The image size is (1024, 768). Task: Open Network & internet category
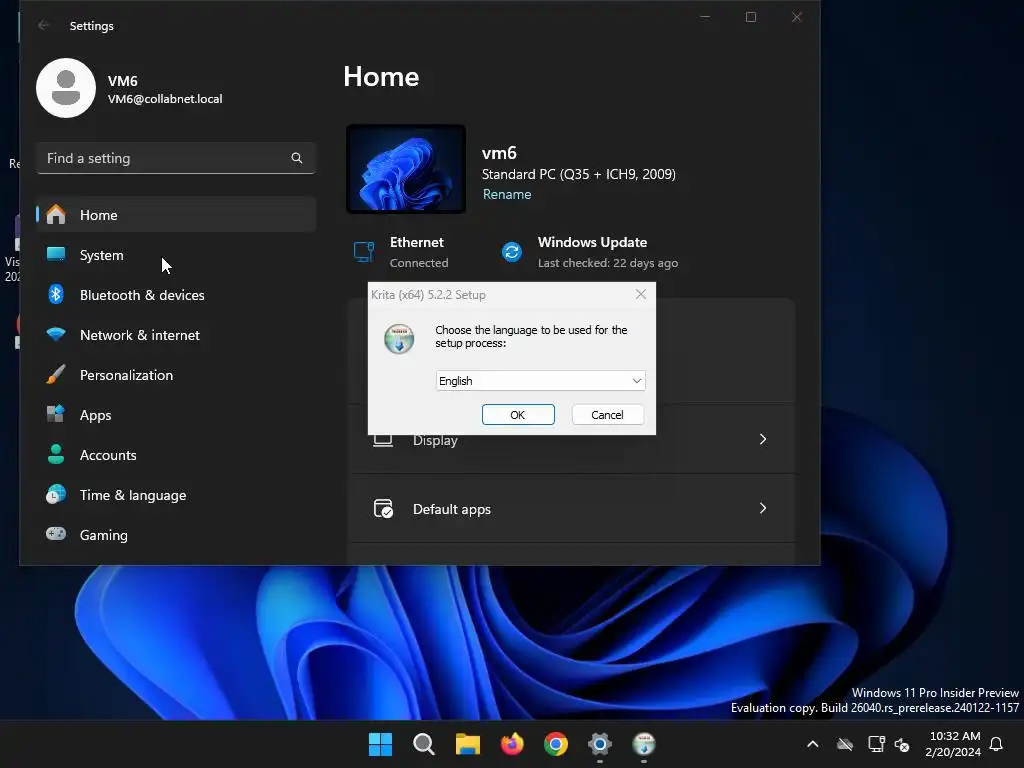(x=176, y=335)
